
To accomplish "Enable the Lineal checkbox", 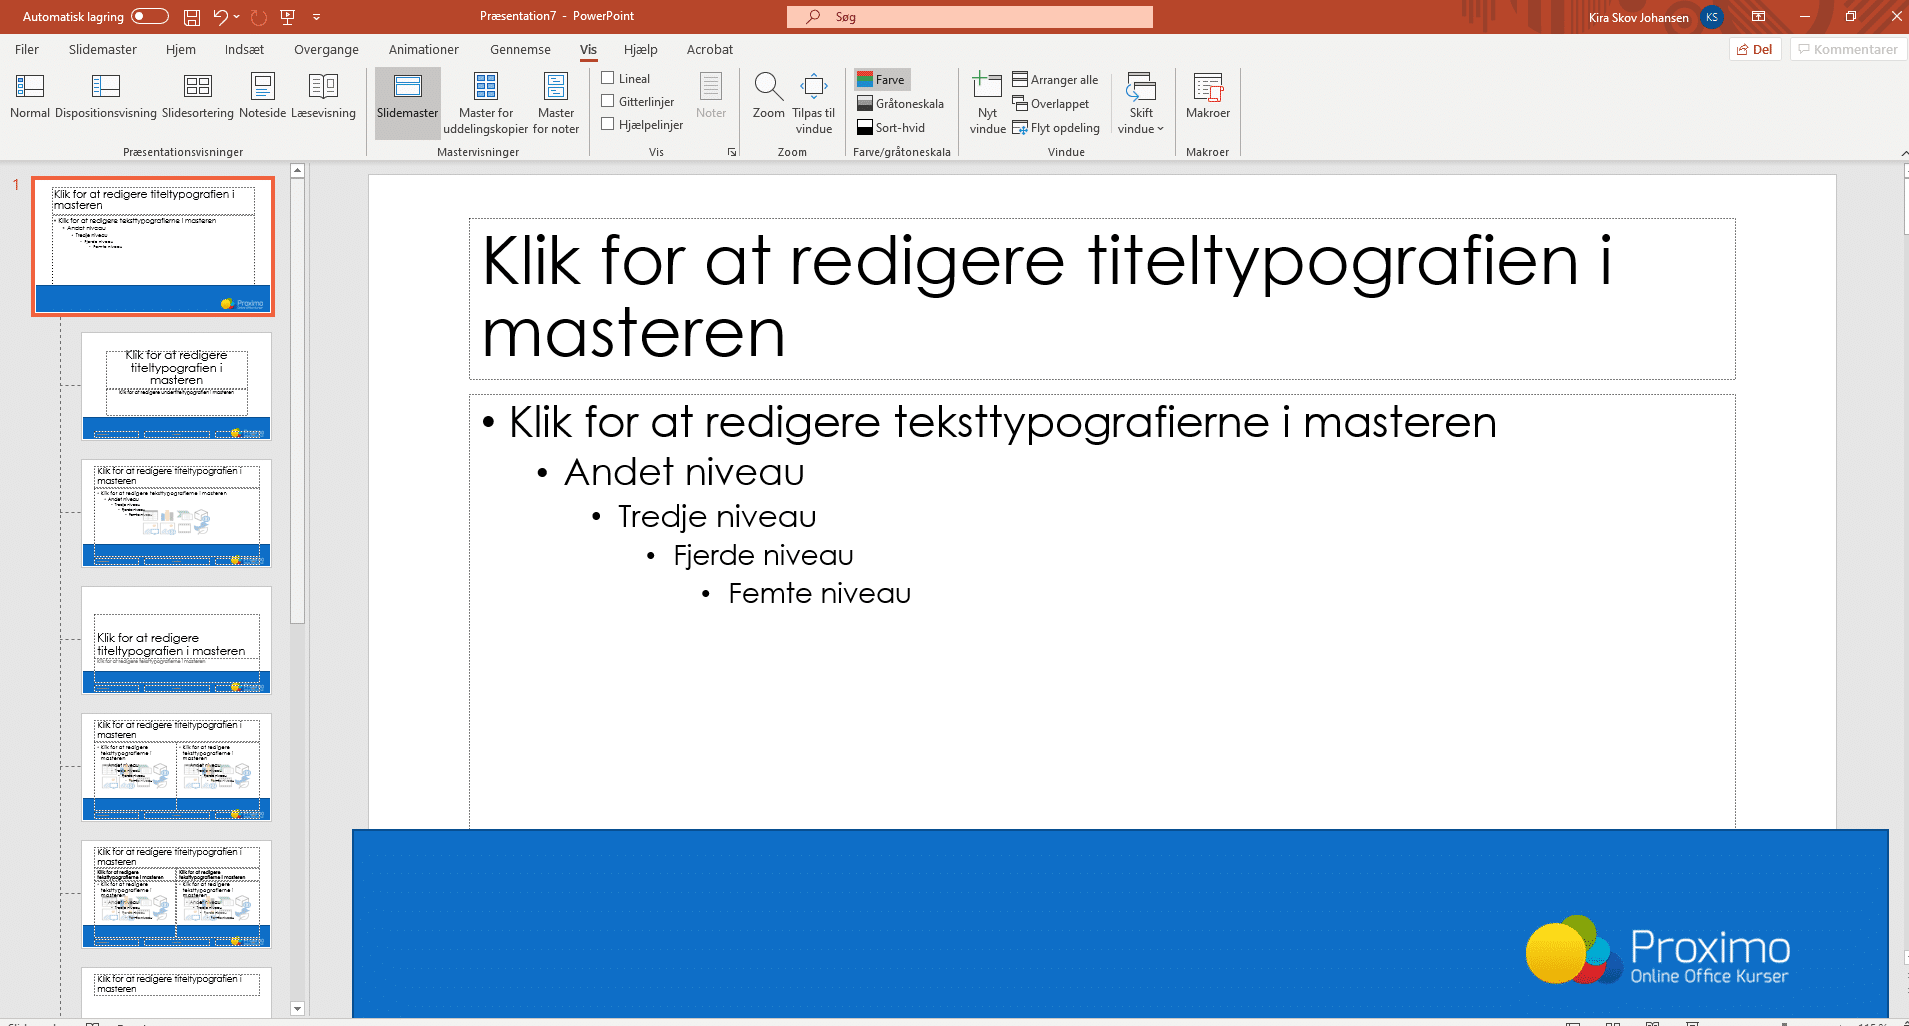I will pos(609,78).
